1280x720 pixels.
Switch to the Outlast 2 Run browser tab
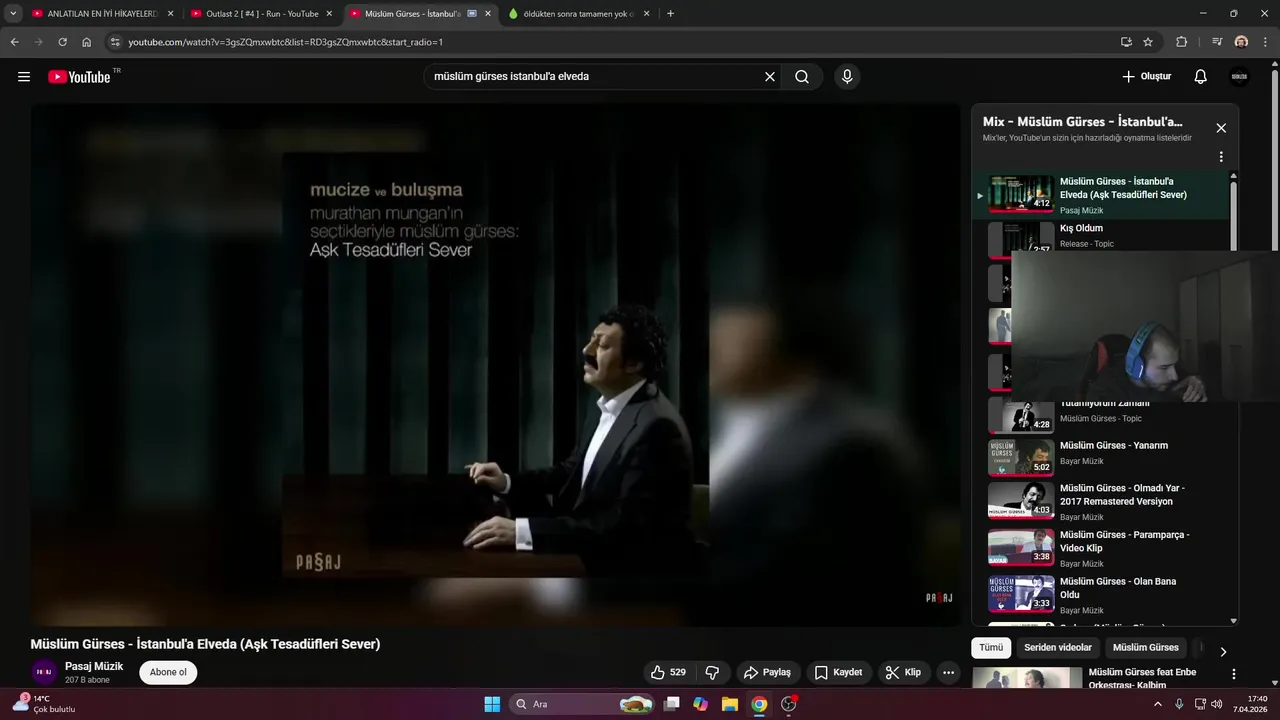pos(262,14)
